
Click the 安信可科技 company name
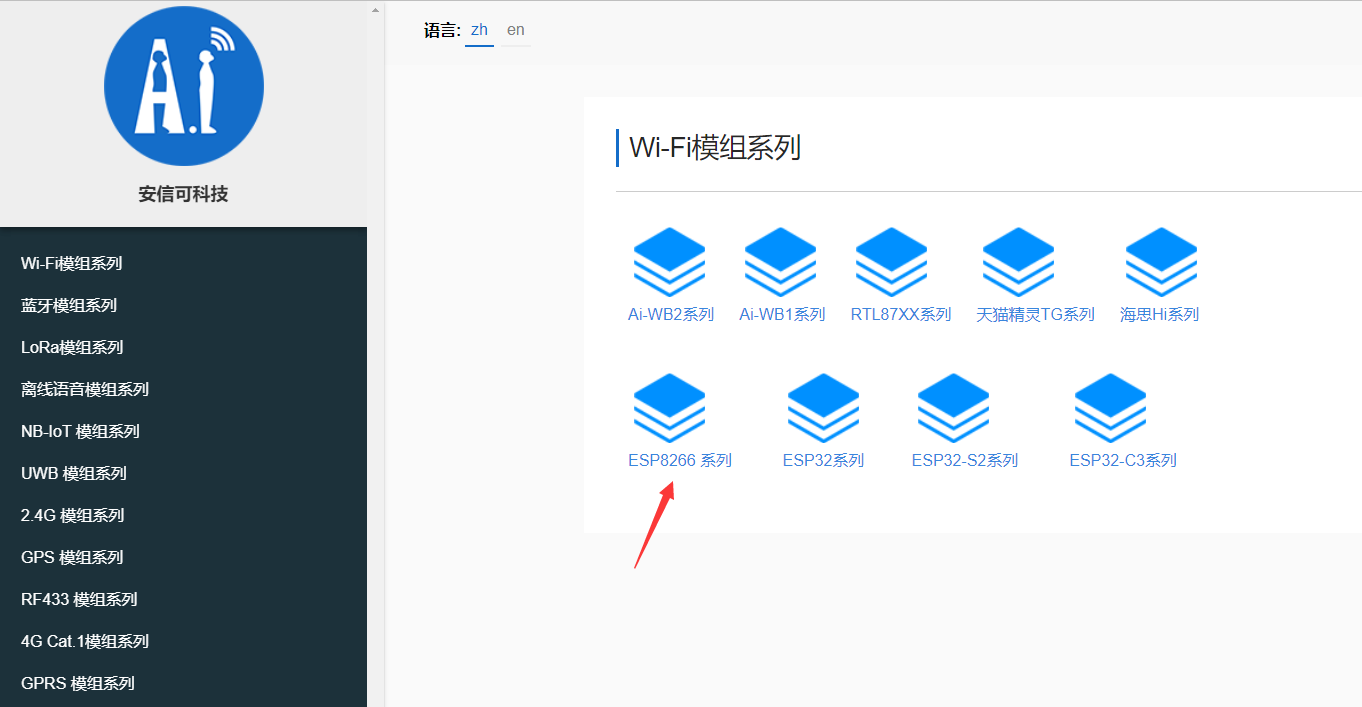[184, 194]
